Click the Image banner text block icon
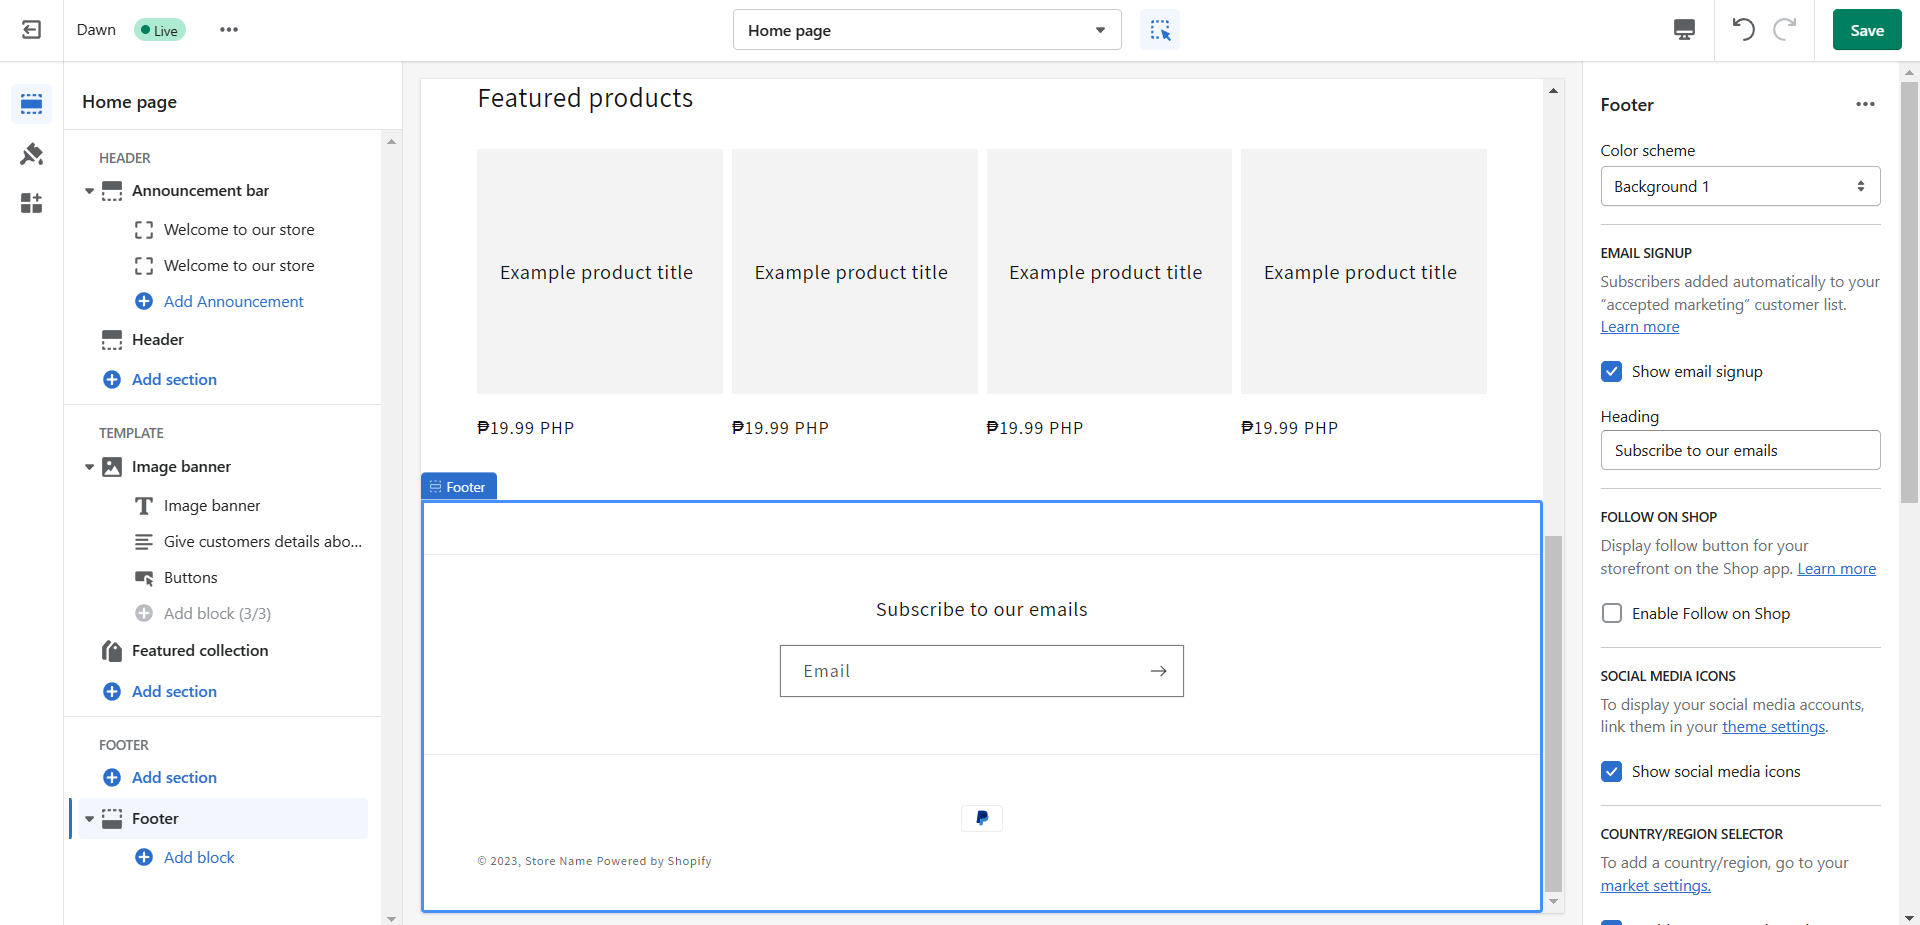This screenshot has height=925, width=1920. pos(144,506)
